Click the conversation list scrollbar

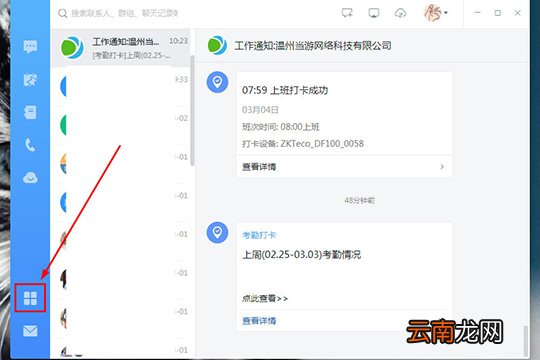(192, 110)
